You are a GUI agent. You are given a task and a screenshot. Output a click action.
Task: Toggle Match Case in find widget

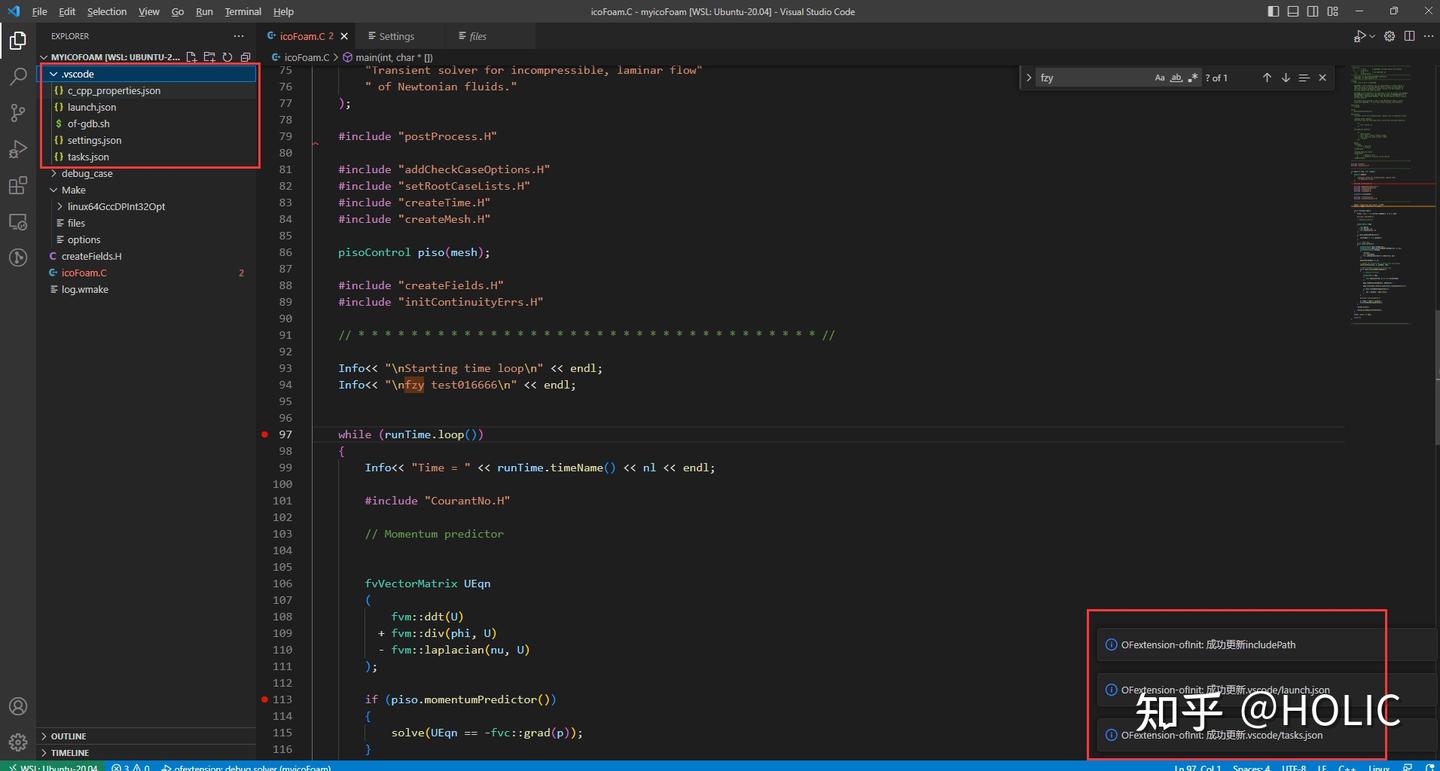[1160, 77]
